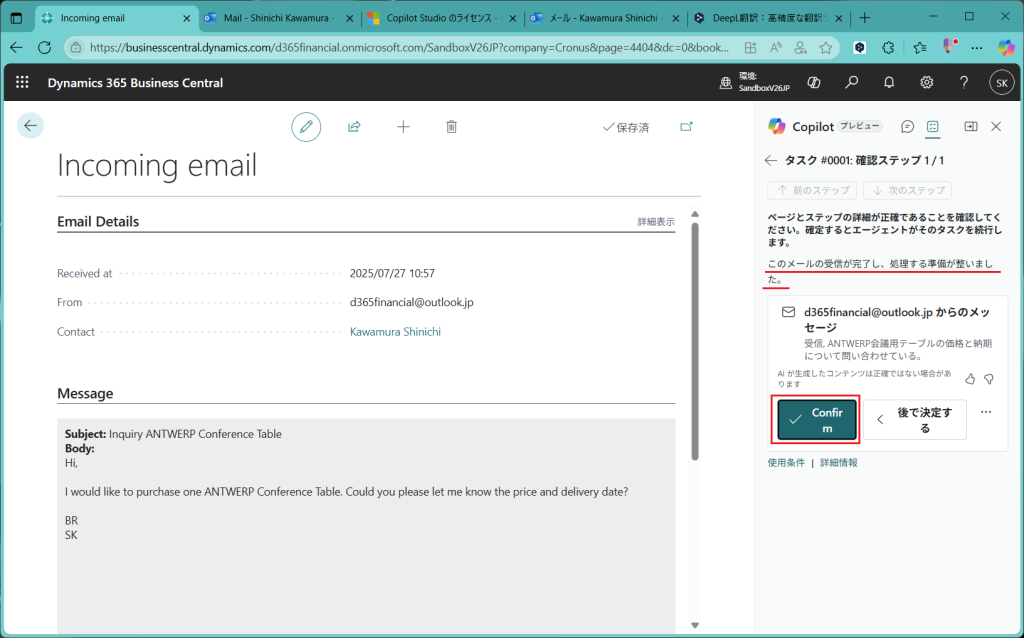Screen dimensions: 1024x638
Task: Click the Subject line in message body
Action: 173,434
